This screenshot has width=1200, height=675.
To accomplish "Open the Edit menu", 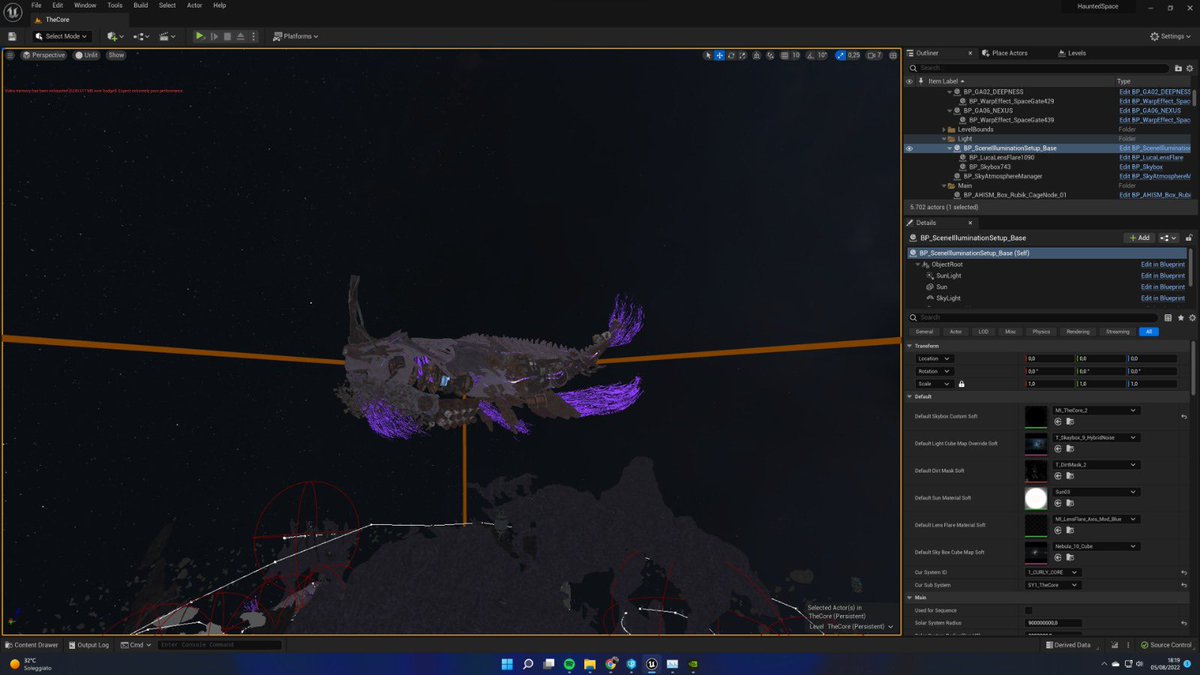I will [x=58, y=5].
